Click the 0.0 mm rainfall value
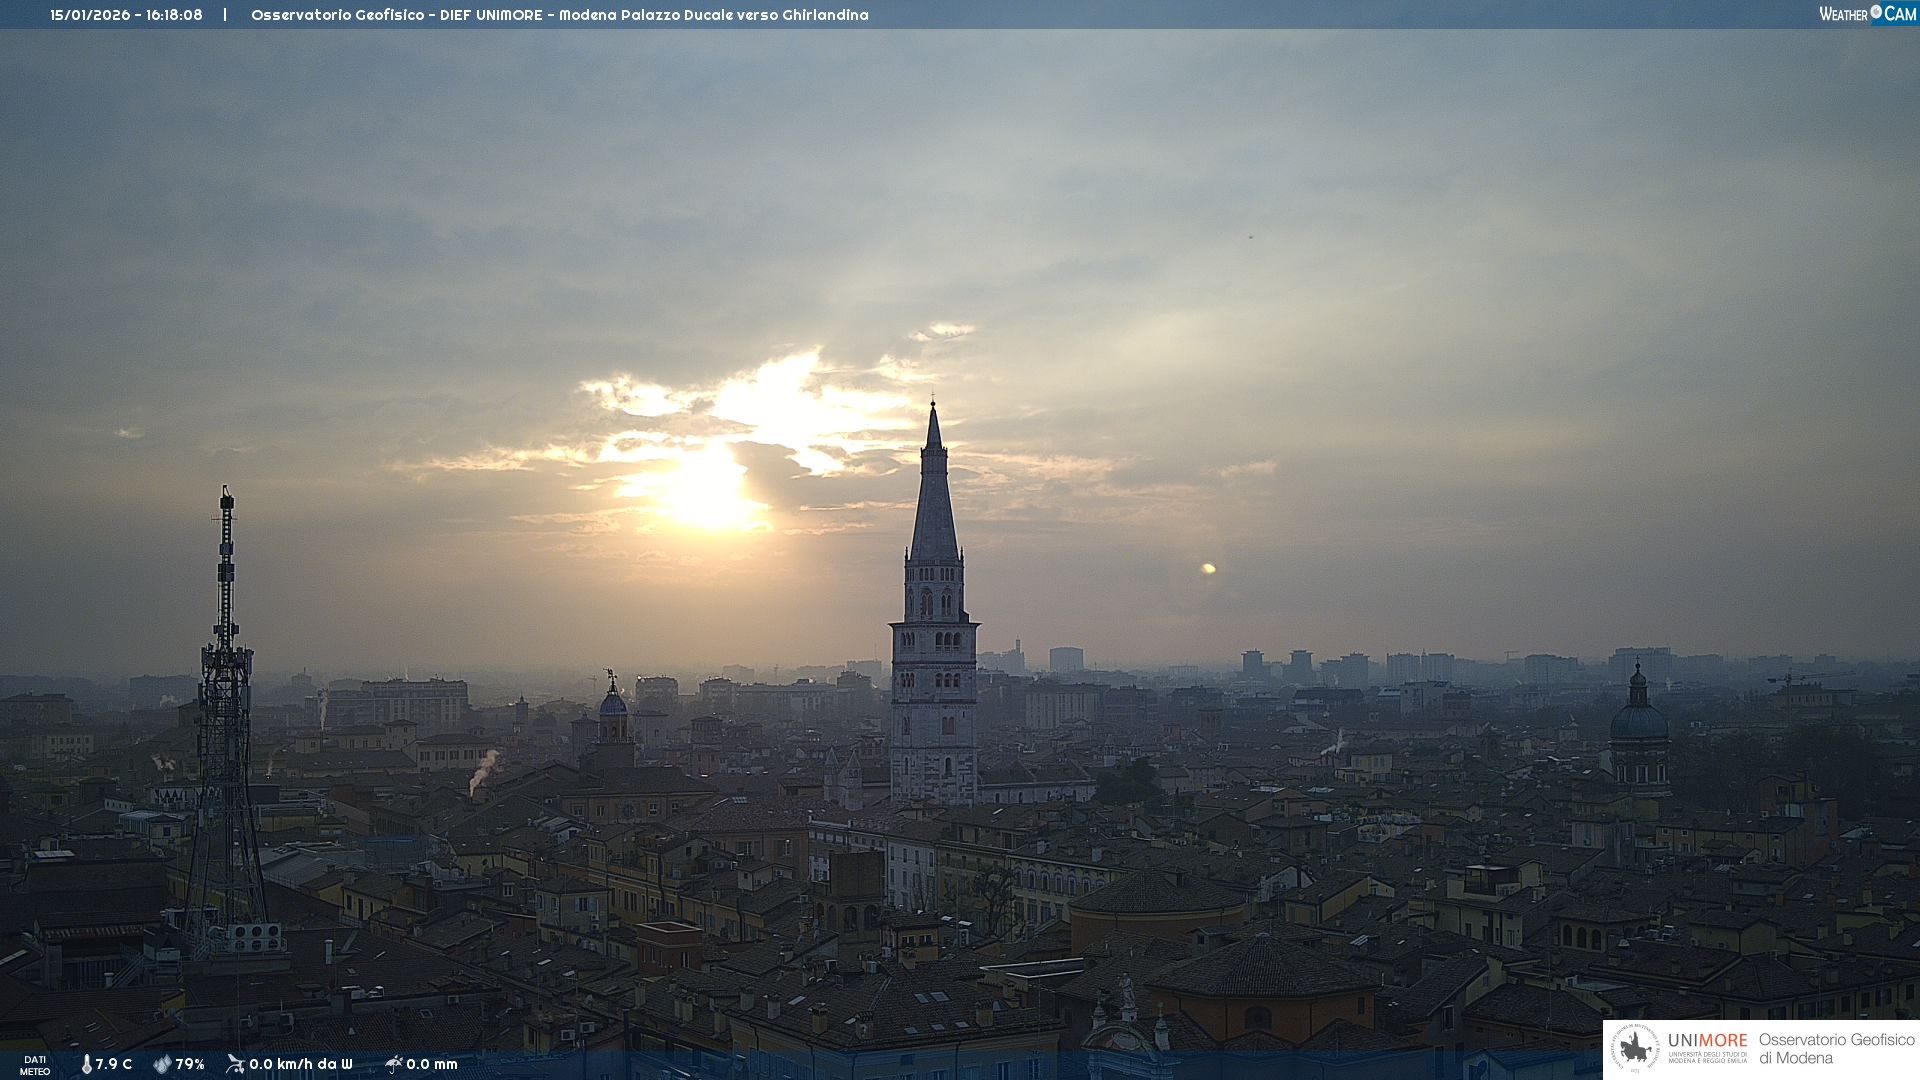Image resolution: width=1920 pixels, height=1080 pixels. click(432, 1064)
